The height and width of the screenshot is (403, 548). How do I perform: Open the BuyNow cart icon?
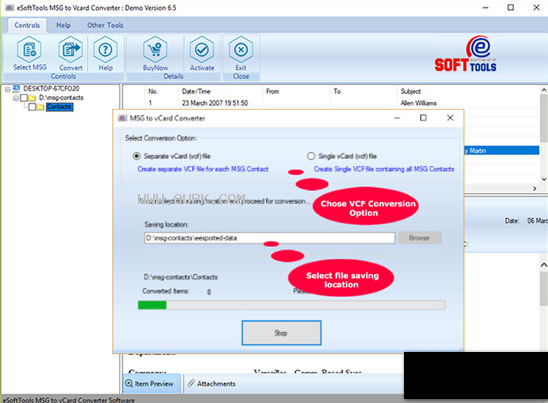point(155,53)
